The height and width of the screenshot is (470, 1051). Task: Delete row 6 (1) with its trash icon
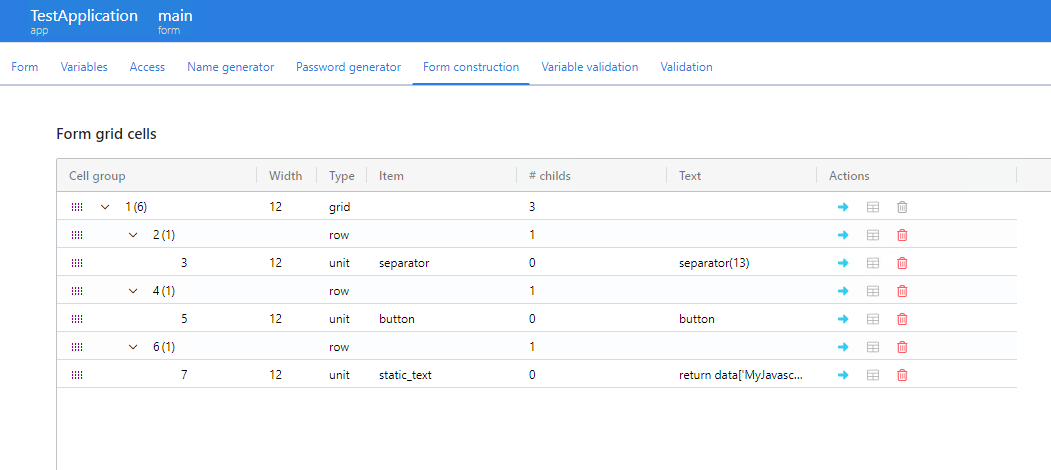tap(902, 347)
